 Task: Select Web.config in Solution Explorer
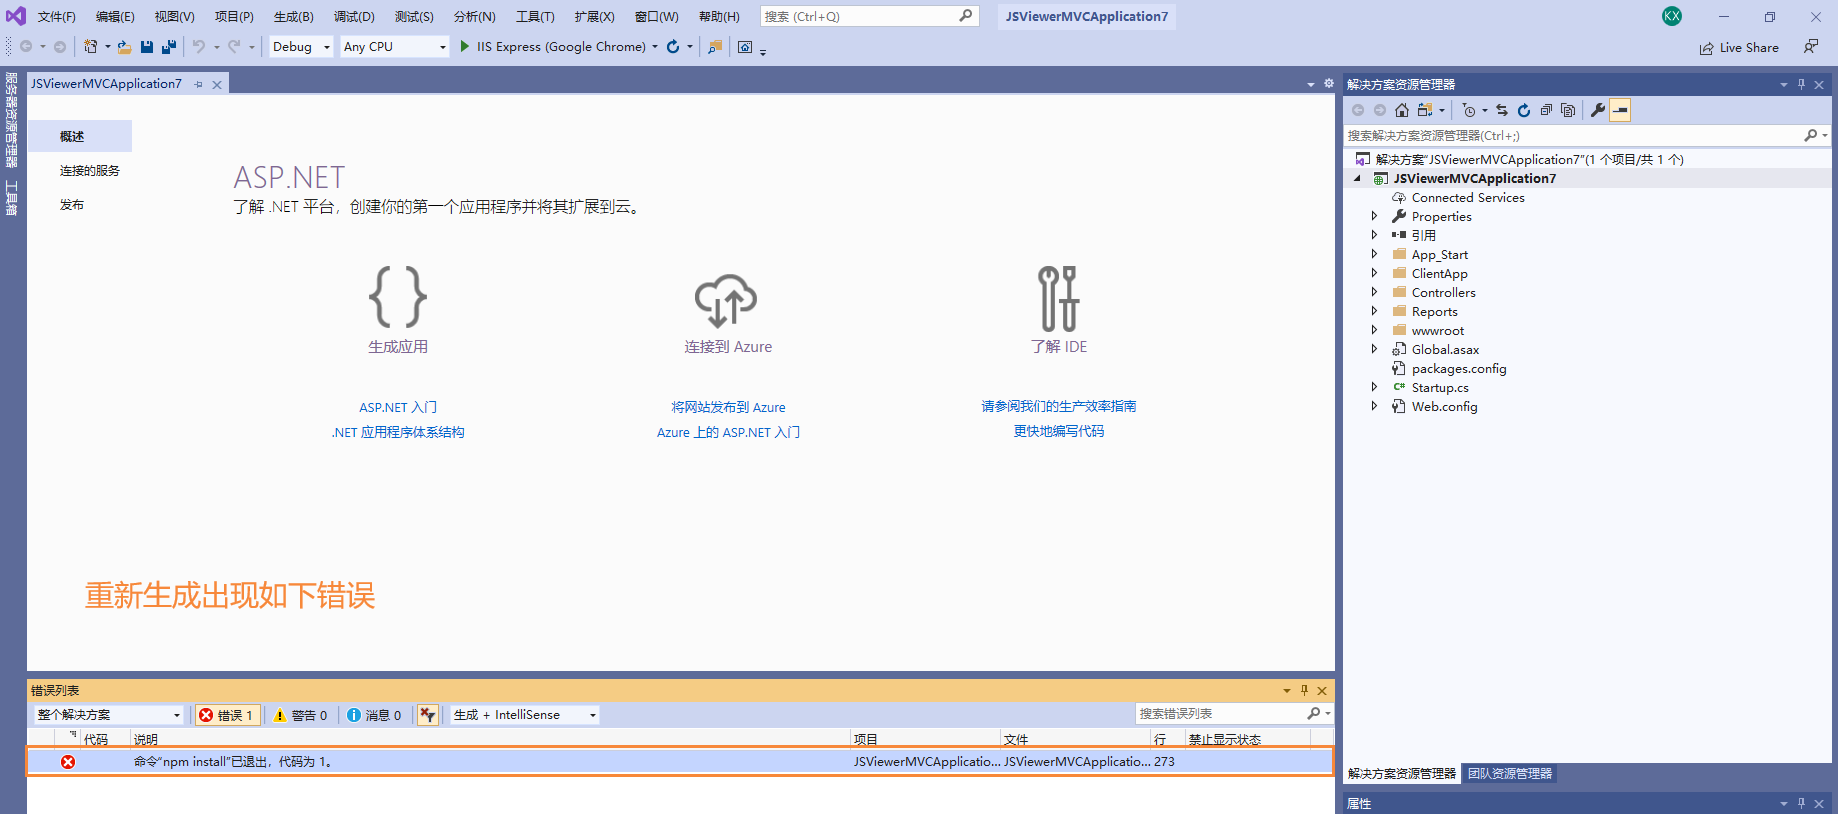click(x=1444, y=407)
